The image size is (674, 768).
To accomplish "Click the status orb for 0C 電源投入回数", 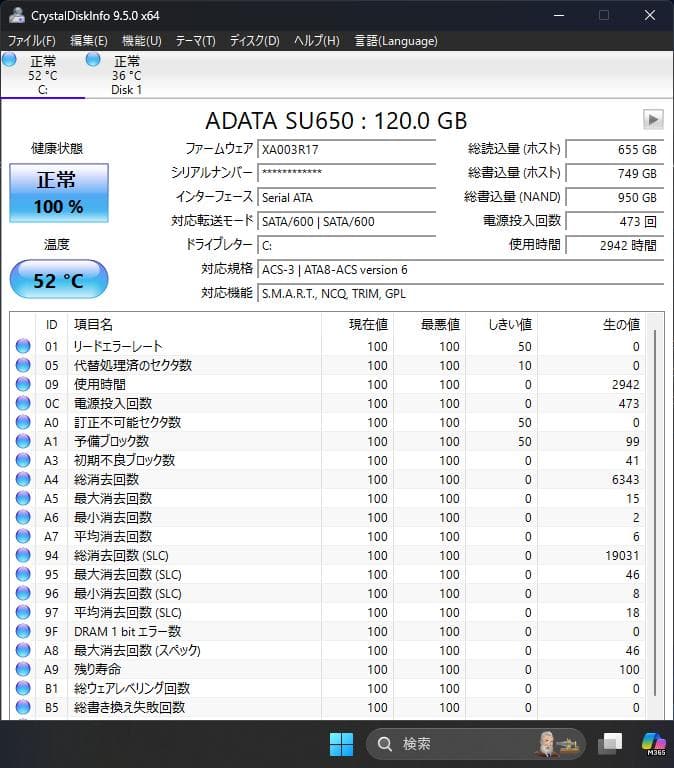I will (23, 403).
